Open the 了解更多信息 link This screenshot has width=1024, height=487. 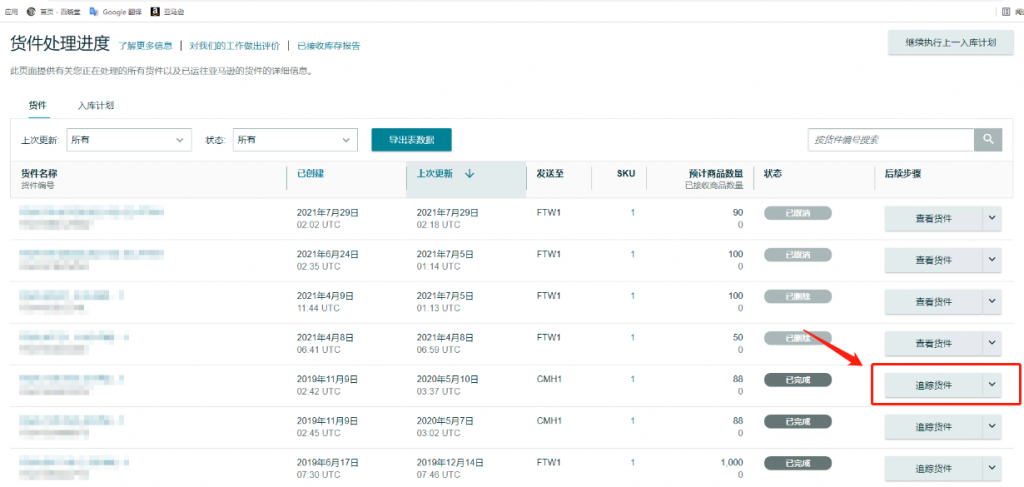pyautogui.click(x=145, y=46)
